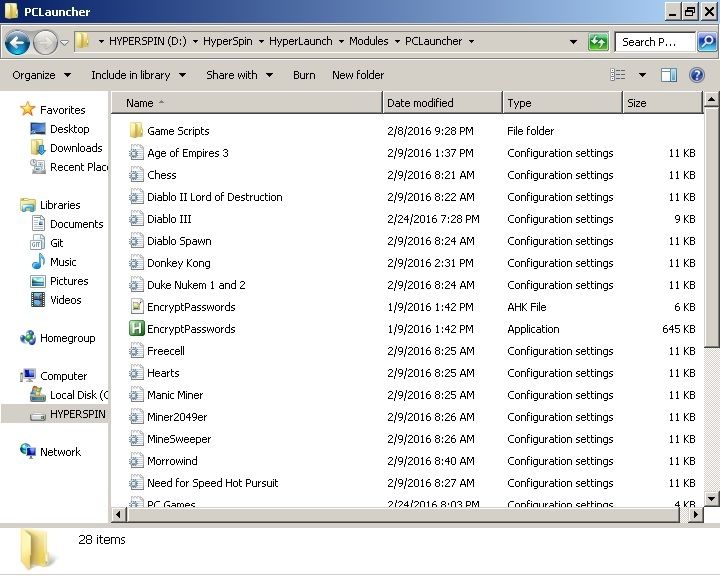720x576 pixels.
Task: Open Local Disk (C:) drive
Action: pos(69,395)
